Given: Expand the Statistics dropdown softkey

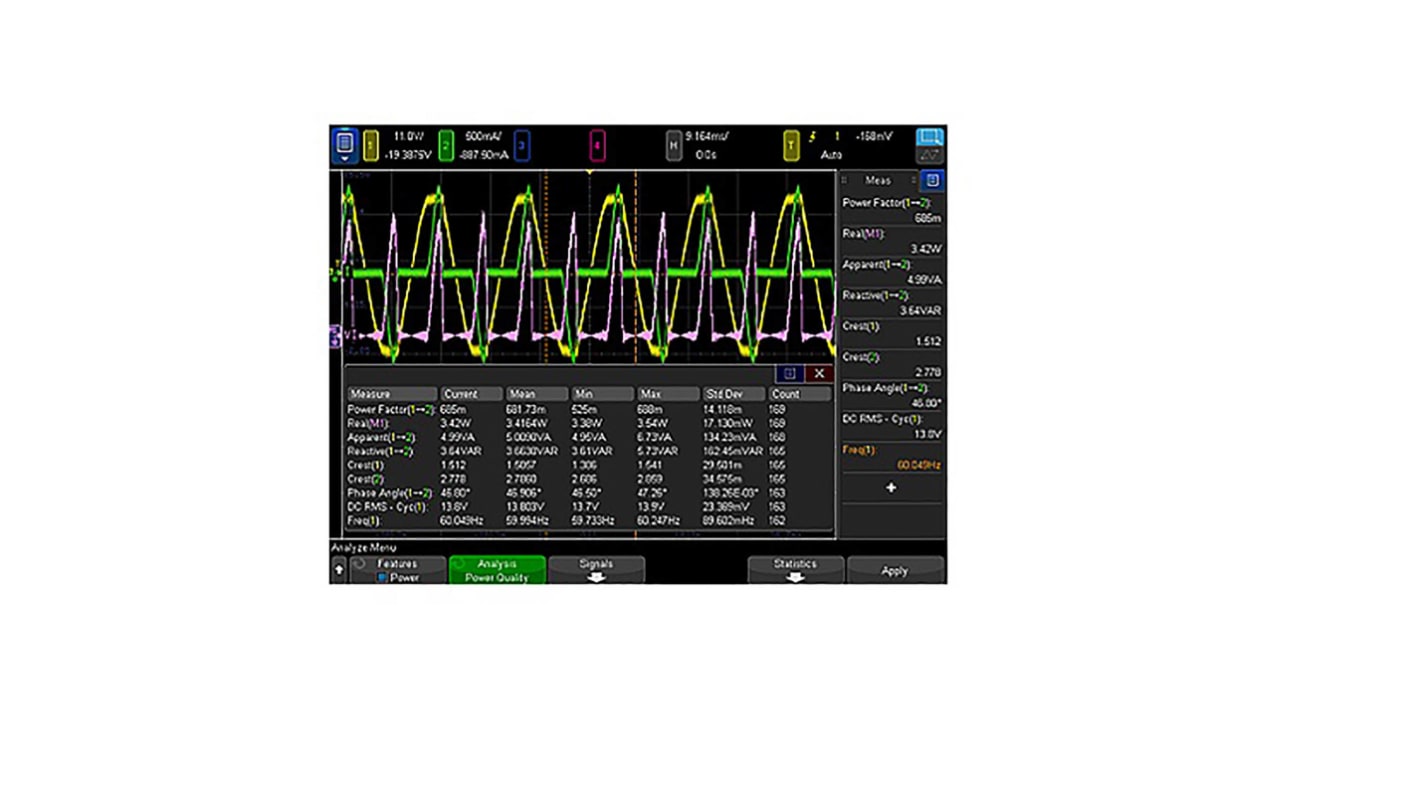Looking at the screenshot, I should 795,569.
